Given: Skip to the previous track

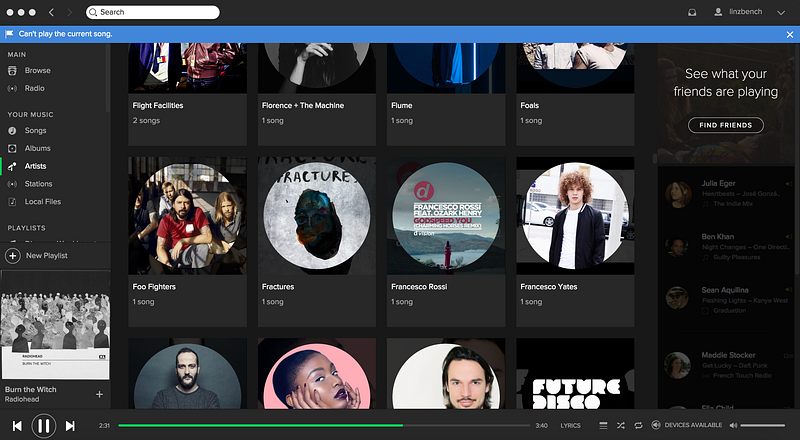Looking at the screenshot, I should coord(17,426).
